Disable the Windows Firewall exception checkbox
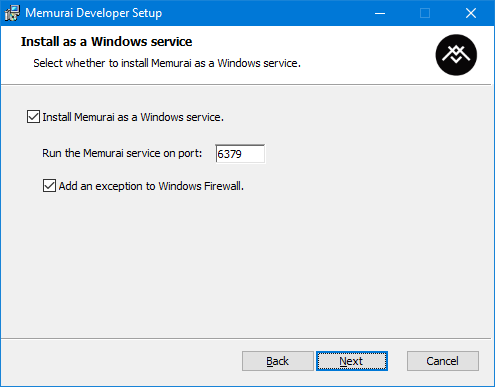Image resolution: width=495 pixels, height=387 pixels. click(x=49, y=186)
